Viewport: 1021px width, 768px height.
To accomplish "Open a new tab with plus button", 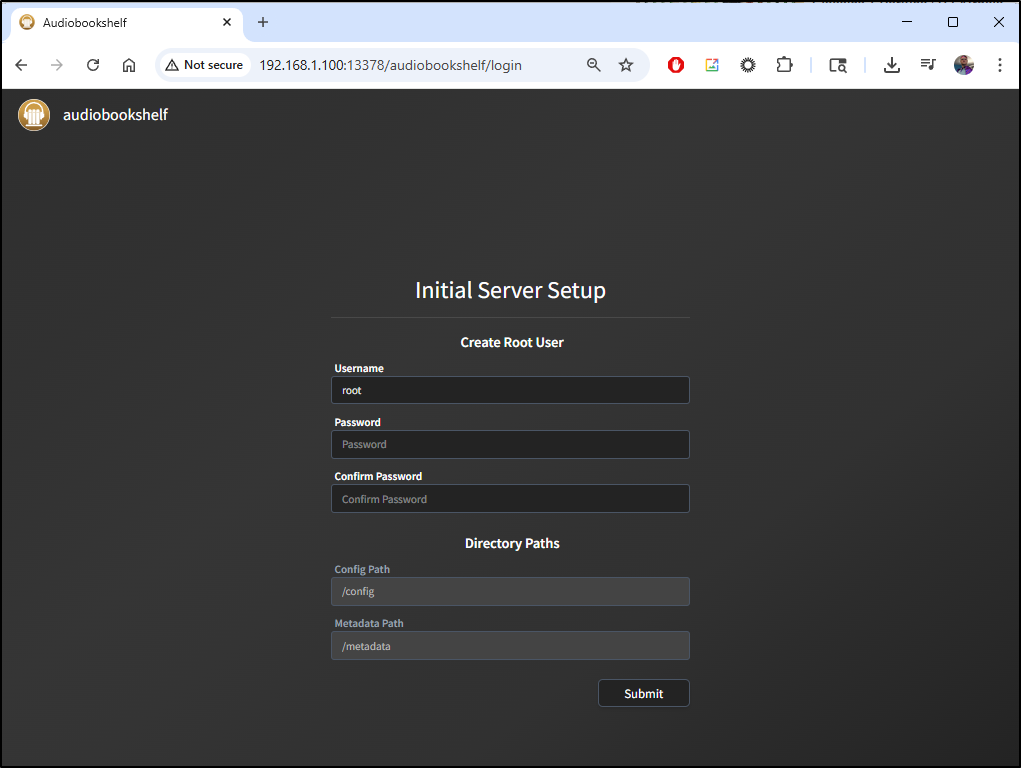I will tap(263, 22).
